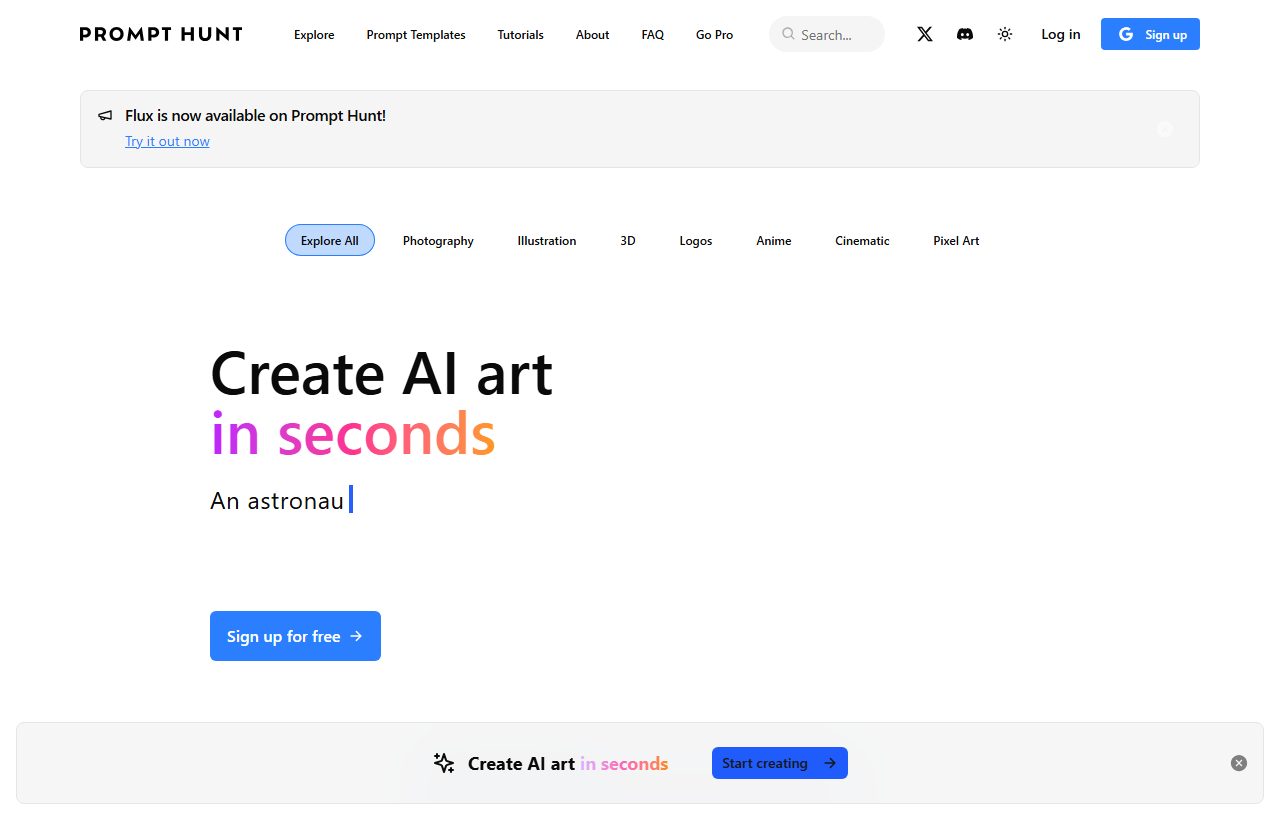
Task: Click the megaphone announcement icon
Action: [105, 116]
